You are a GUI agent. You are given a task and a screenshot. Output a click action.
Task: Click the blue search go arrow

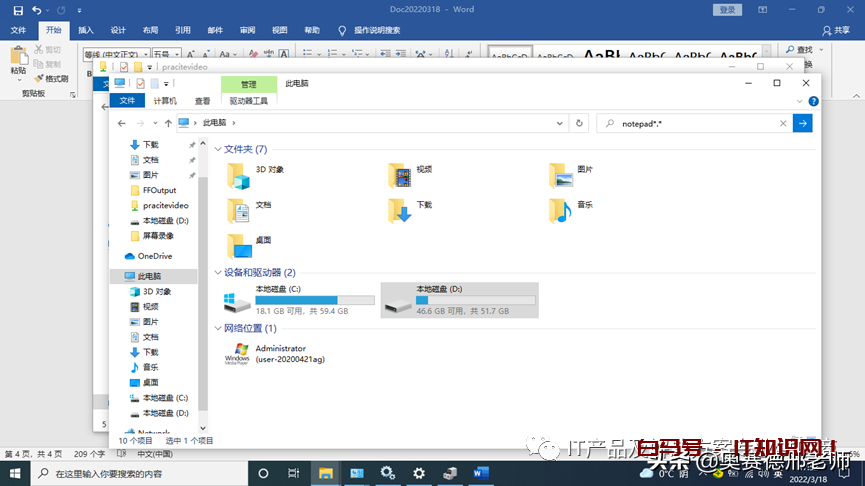tap(802, 123)
